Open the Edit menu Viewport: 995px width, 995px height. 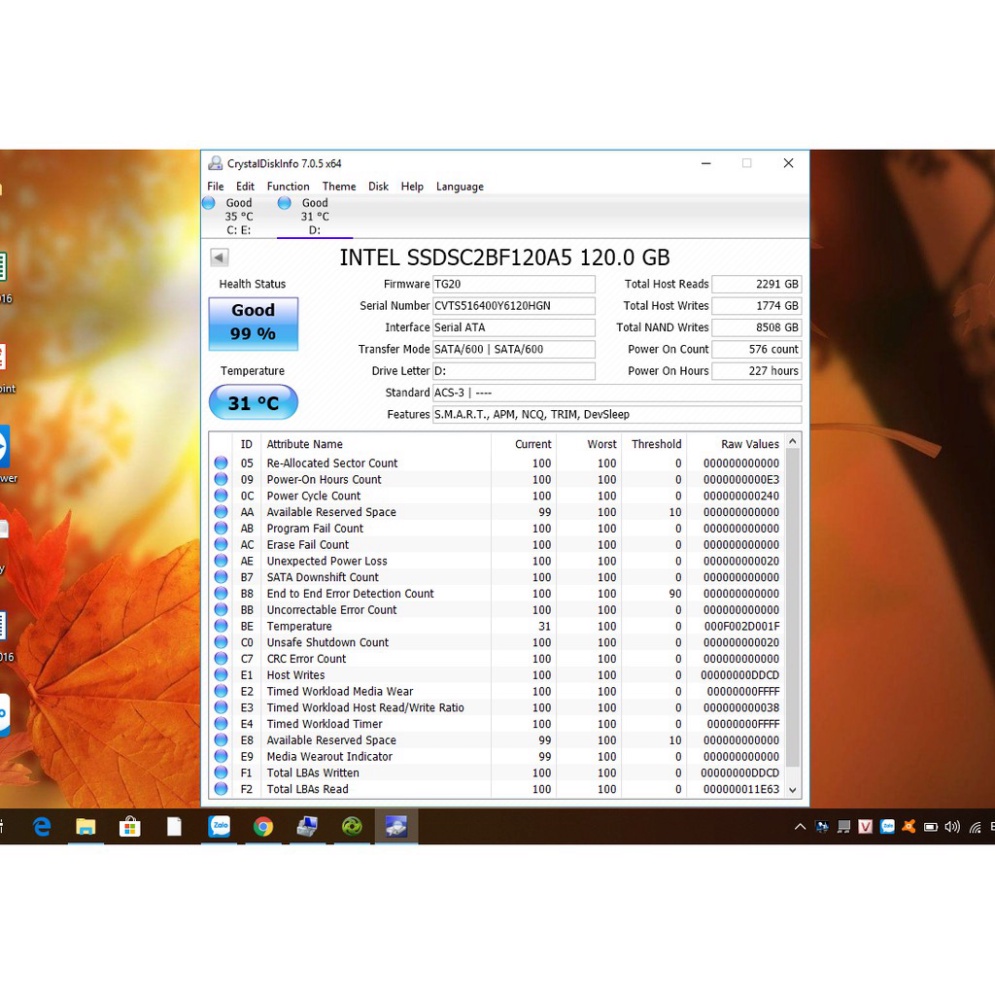click(245, 187)
